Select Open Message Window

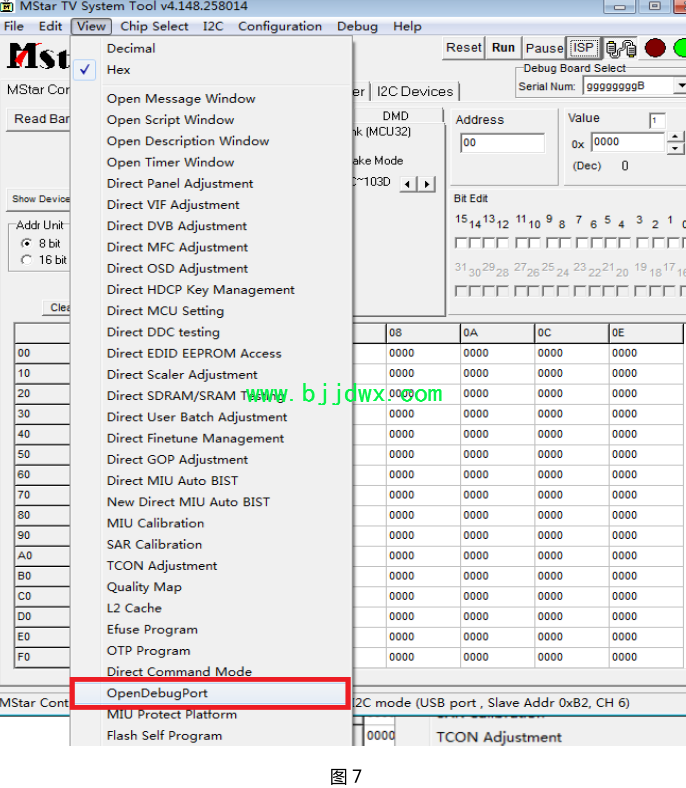pyautogui.click(x=211, y=98)
